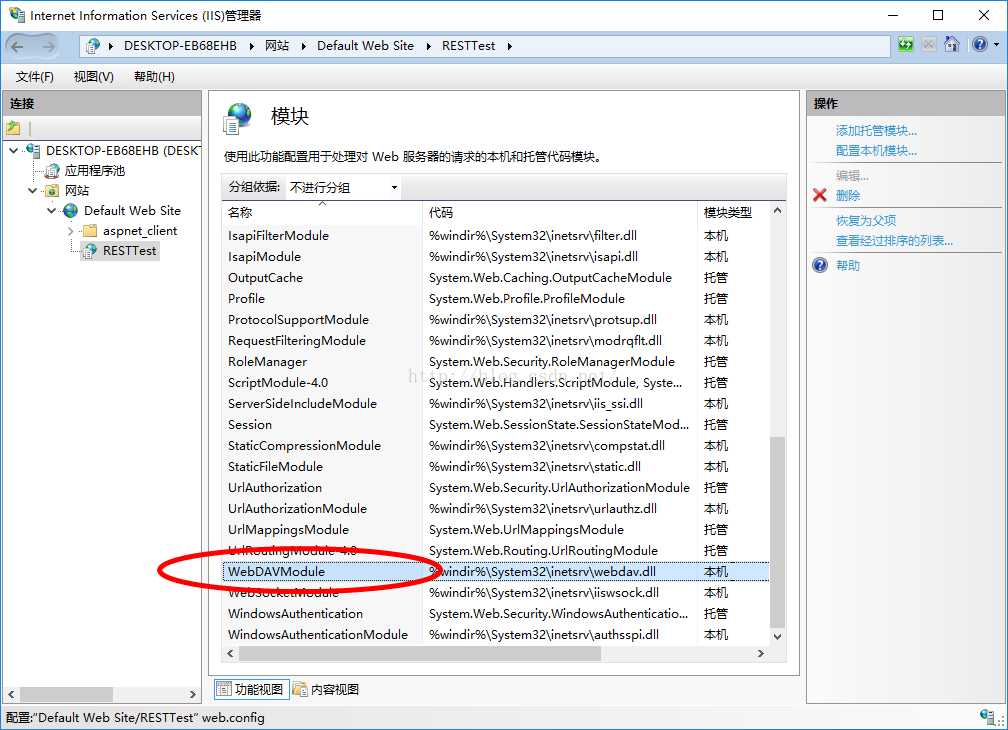The image size is (1008, 730).
Task: Click the Back navigation arrow
Action: [17, 46]
